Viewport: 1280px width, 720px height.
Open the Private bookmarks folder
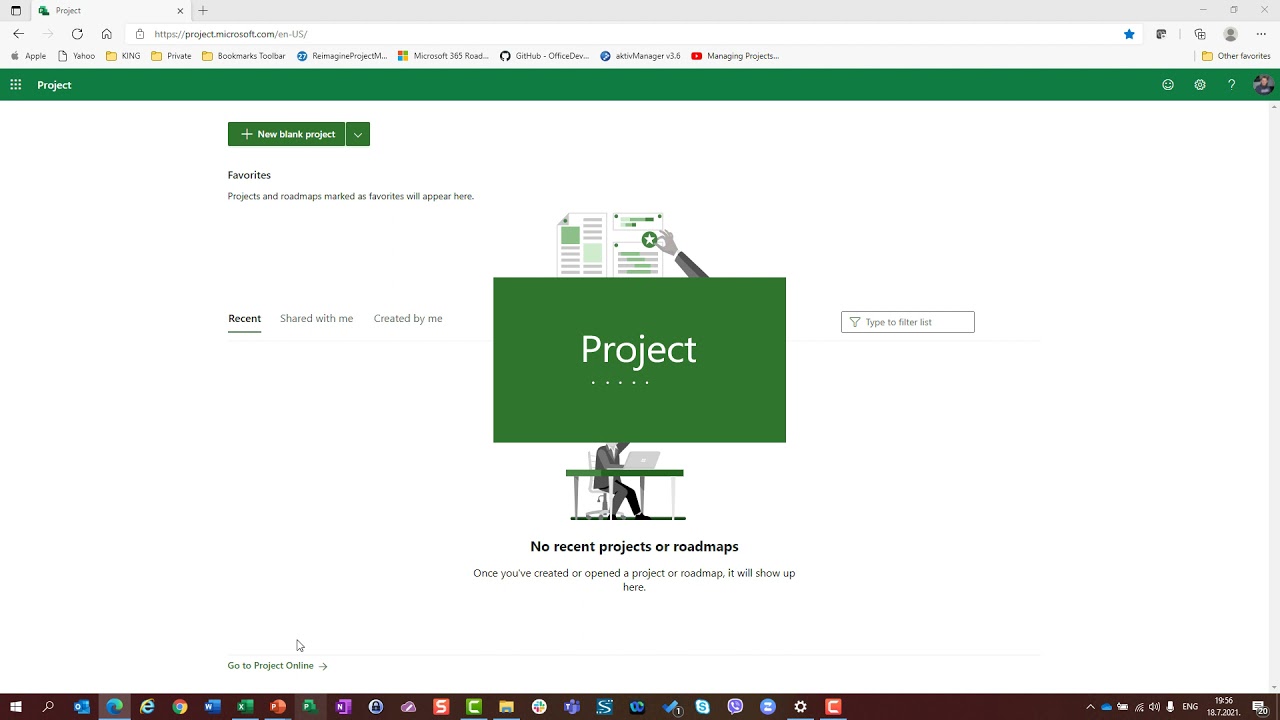pos(171,56)
